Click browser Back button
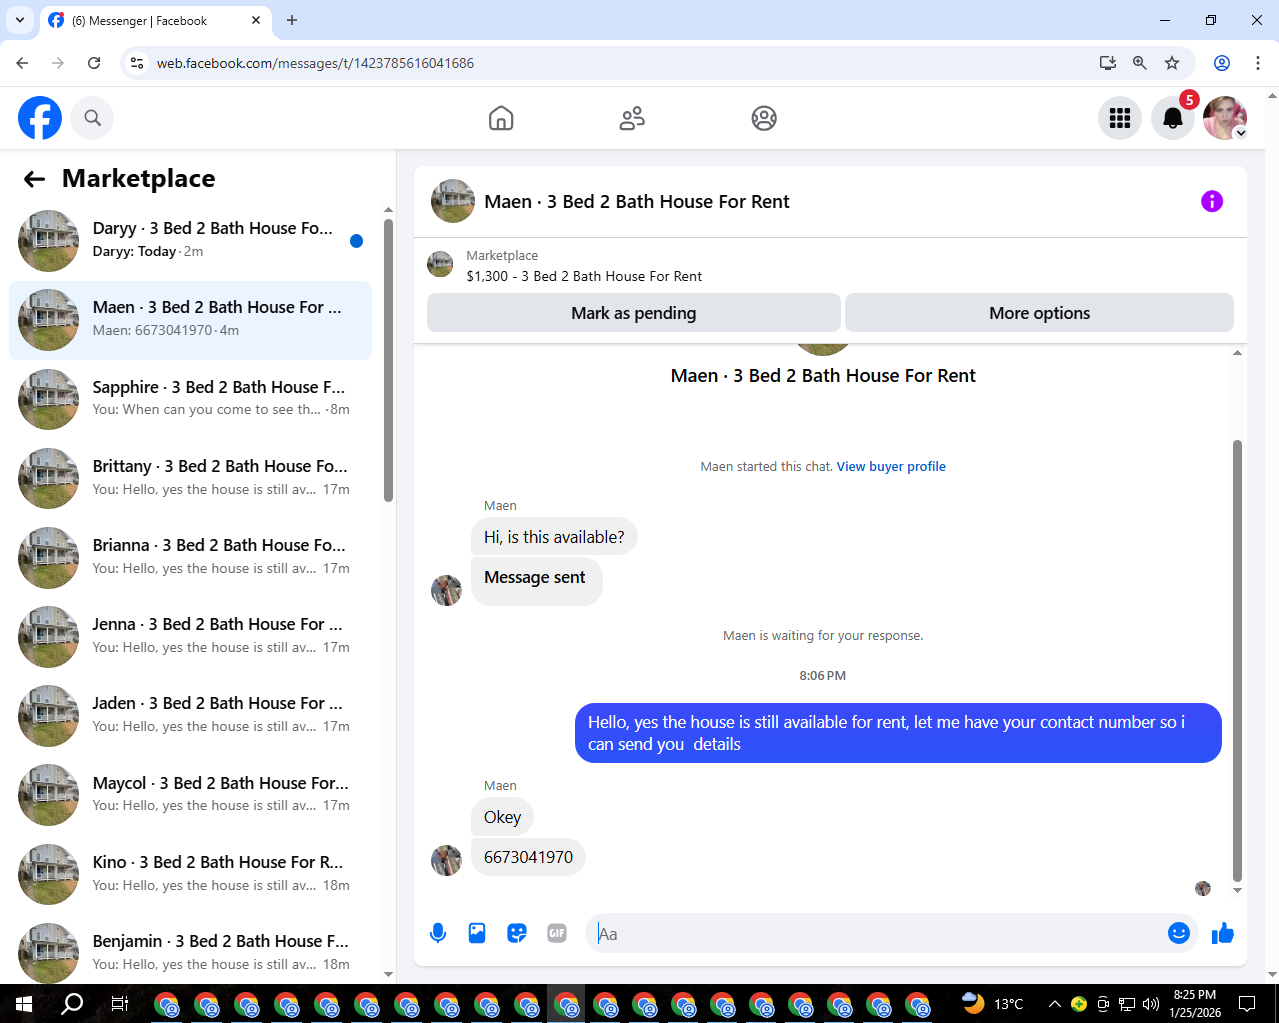 [22, 63]
